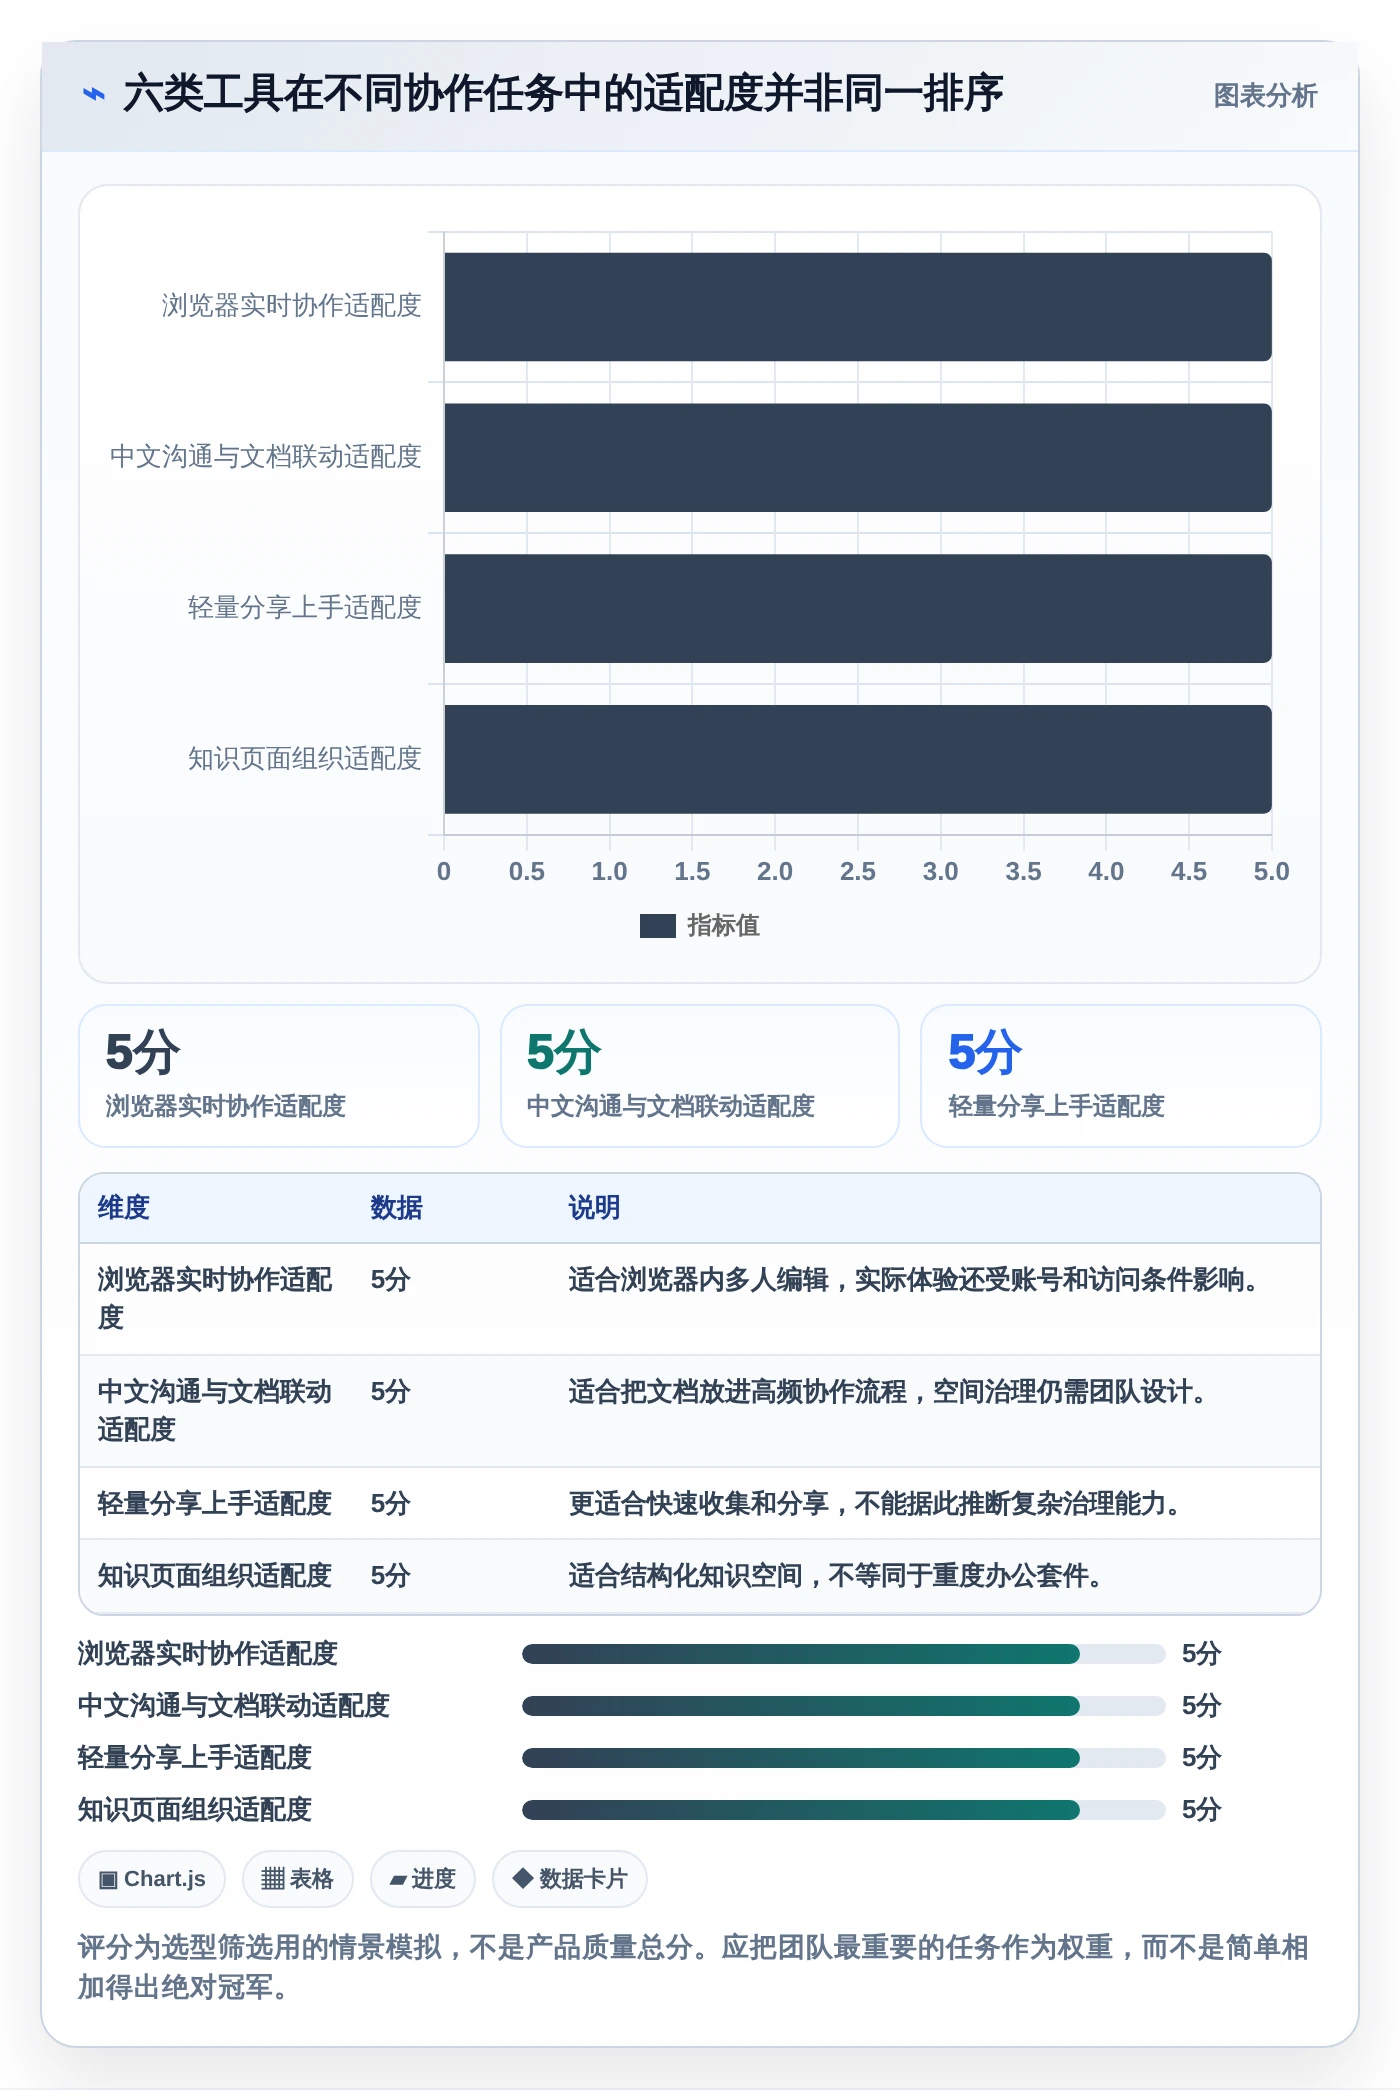
Task: Click the 知识页面组织适配度 progress bar
Action: 844,1810
